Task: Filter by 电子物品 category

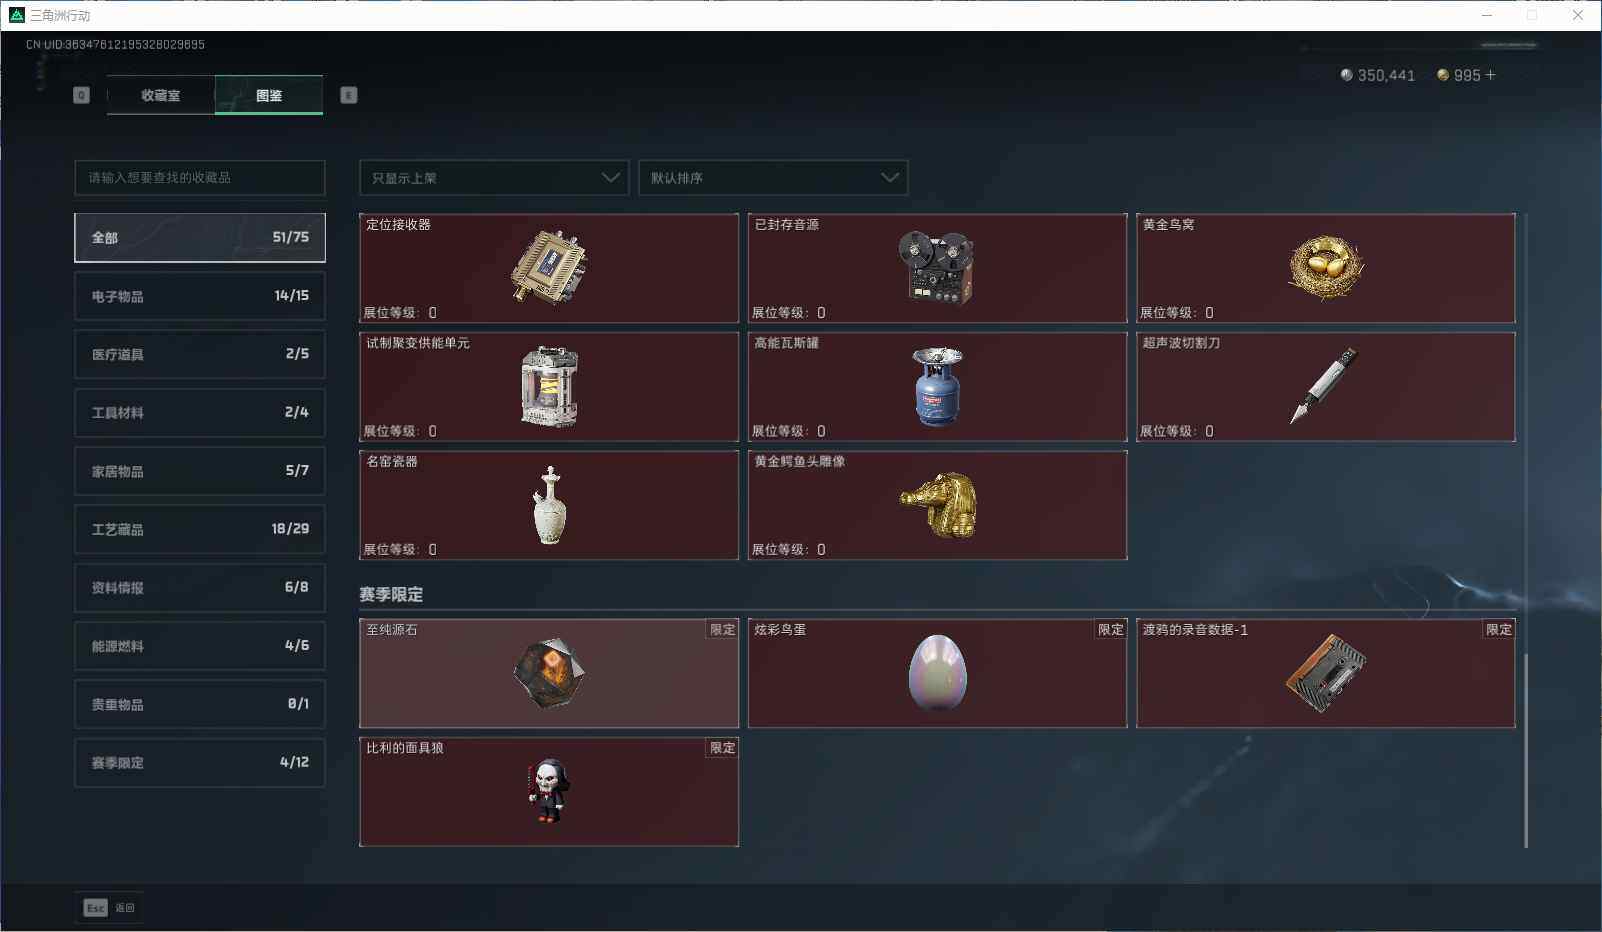Action: (x=200, y=296)
